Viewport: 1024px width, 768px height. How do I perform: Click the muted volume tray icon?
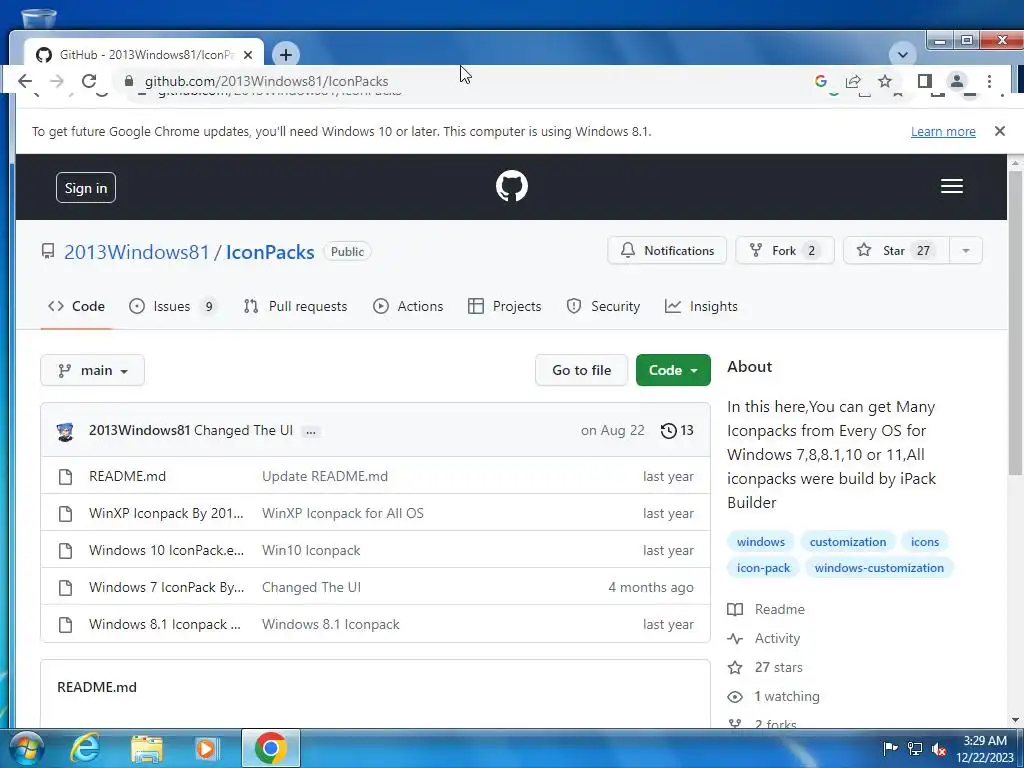(939, 748)
